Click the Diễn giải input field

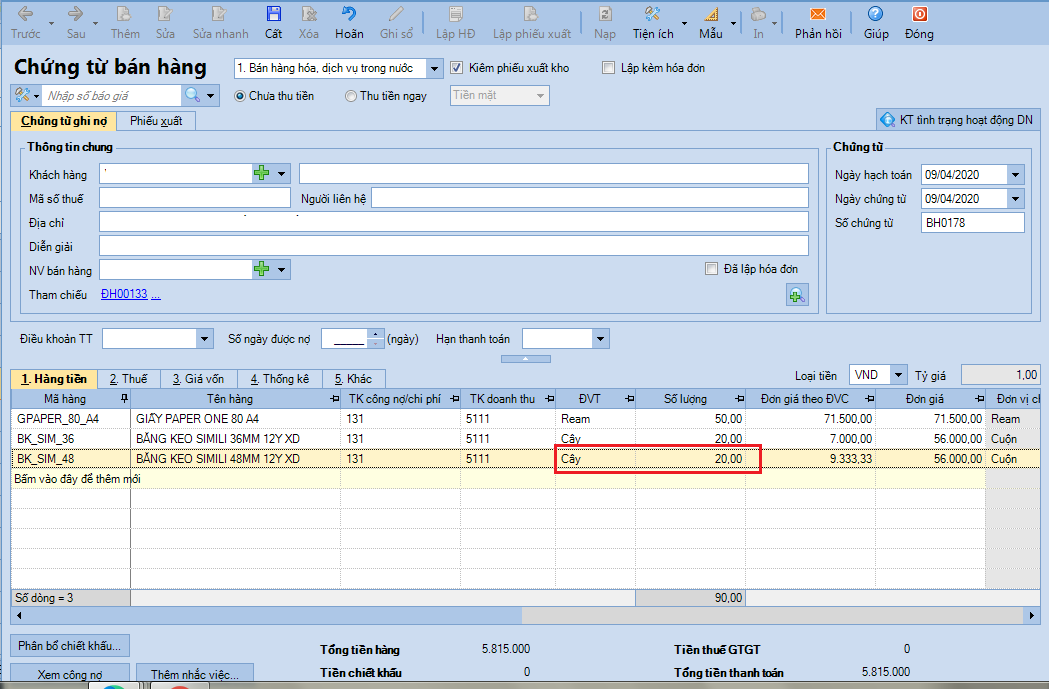[453, 246]
